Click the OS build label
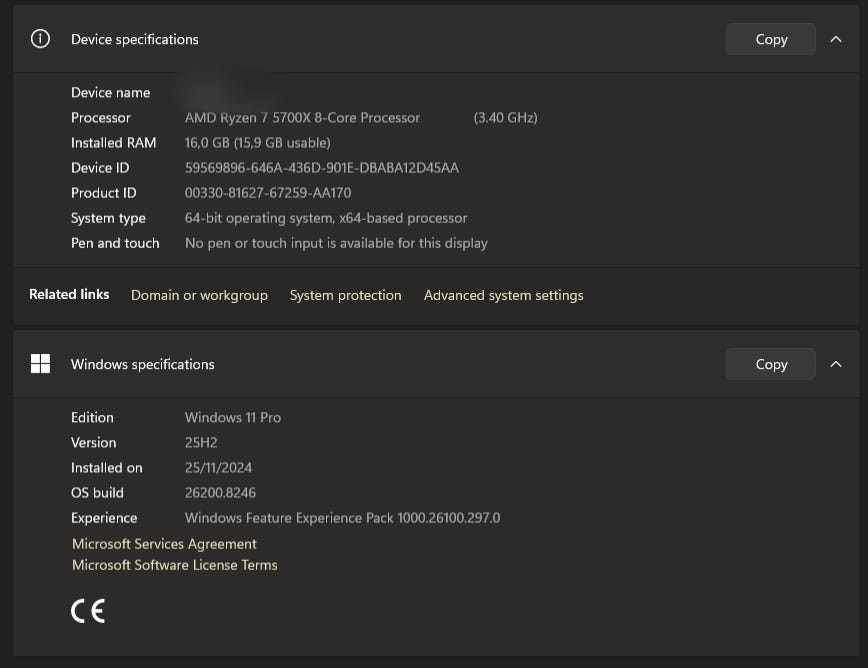This screenshot has height=668, width=868. coord(97,493)
